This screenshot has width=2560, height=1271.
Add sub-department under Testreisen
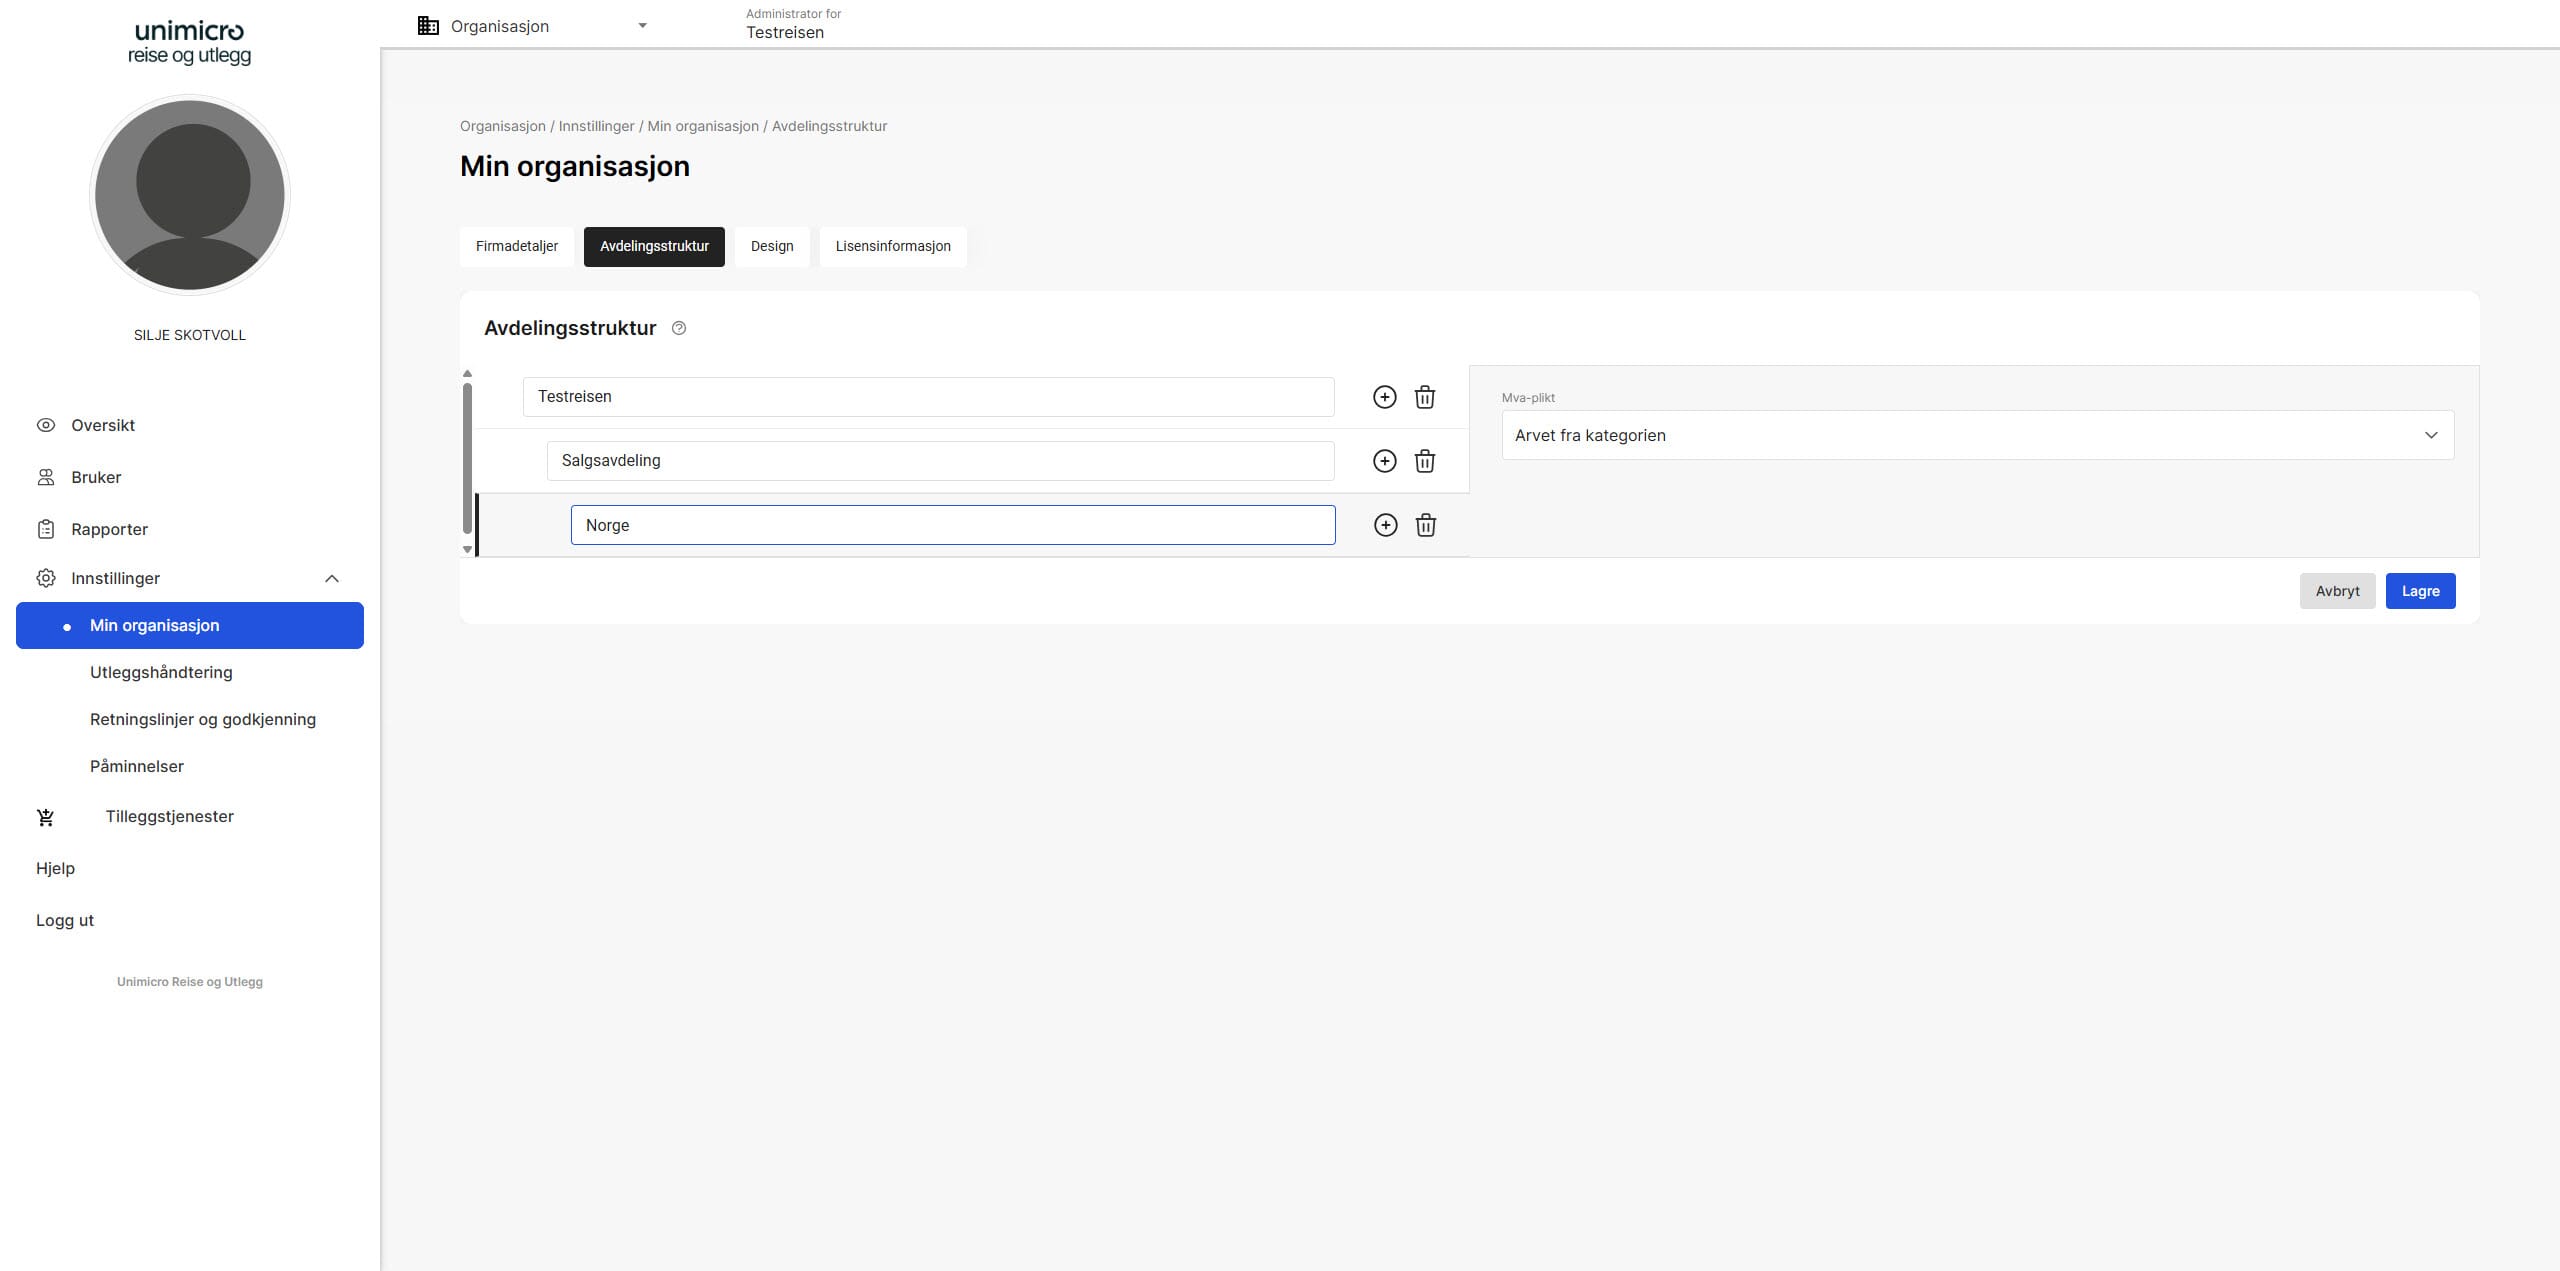pos(1384,397)
